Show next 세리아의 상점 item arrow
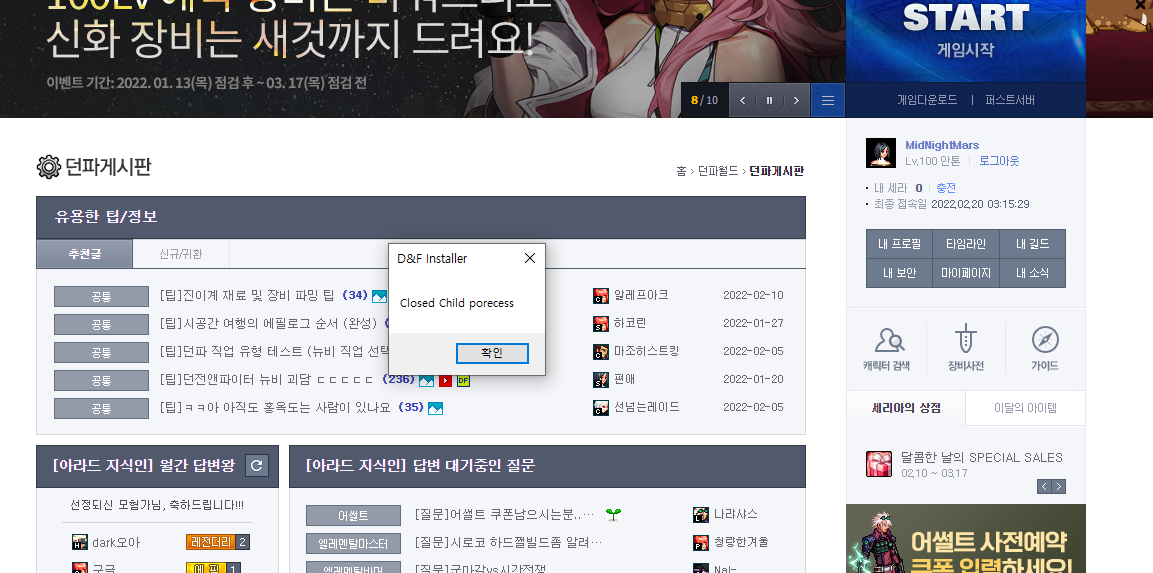The height and width of the screenshot is (573, 1153). tap(1059, 487)
